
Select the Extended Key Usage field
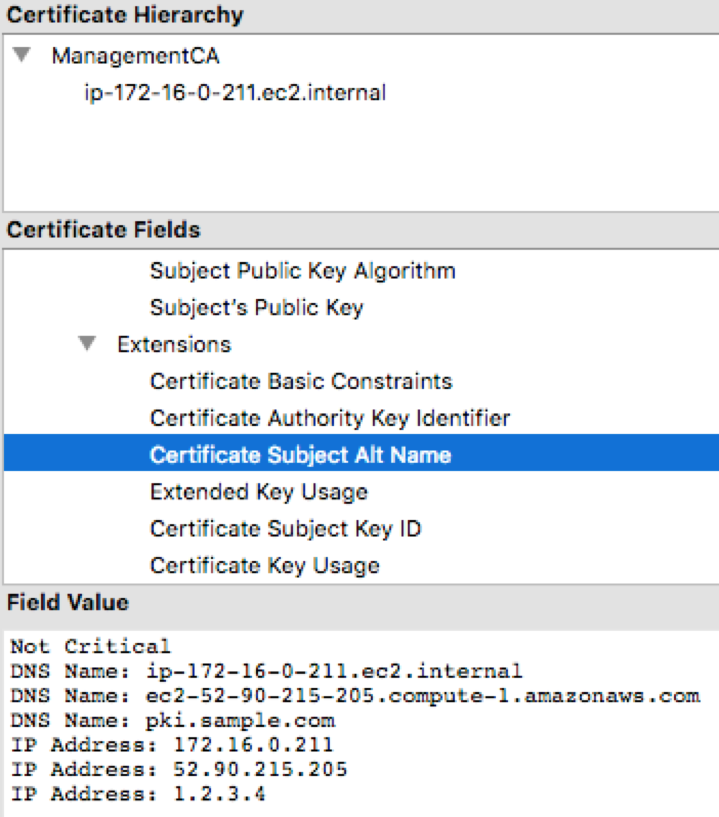258,492
